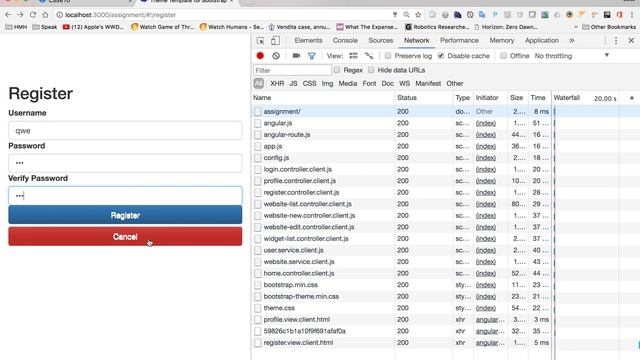640x360 pixels.
Task: Switch to large request rows view icon
Action: click(x=353, y=56)
